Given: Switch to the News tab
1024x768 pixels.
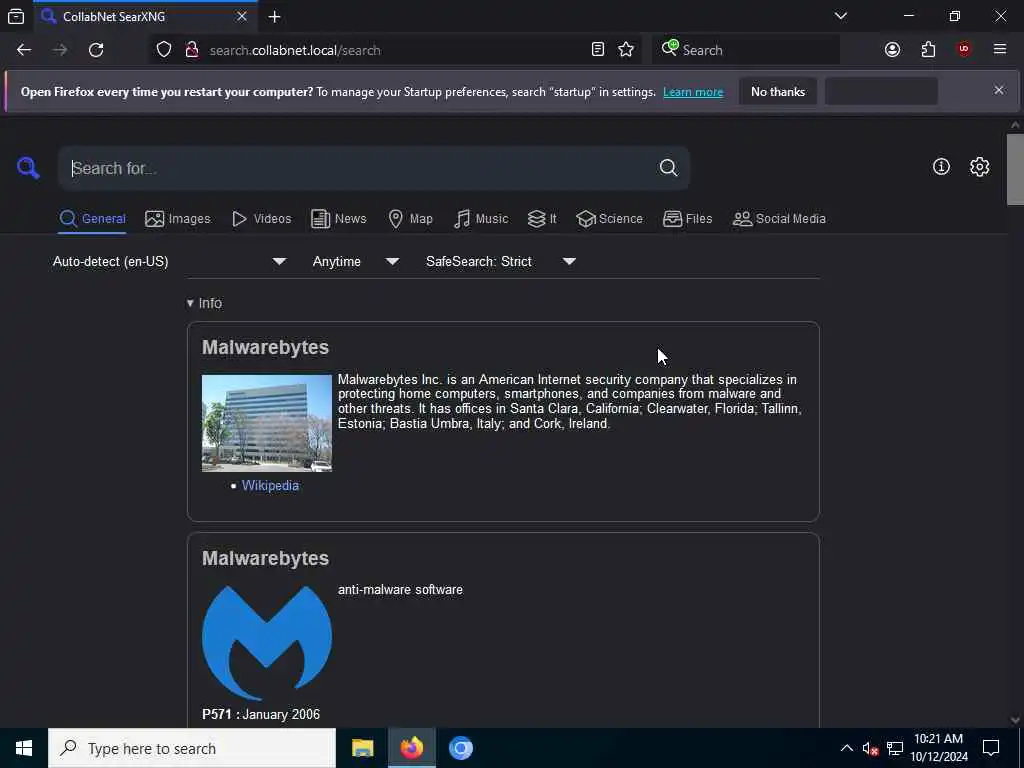Looking at the screenshot, I should point(338,219).
